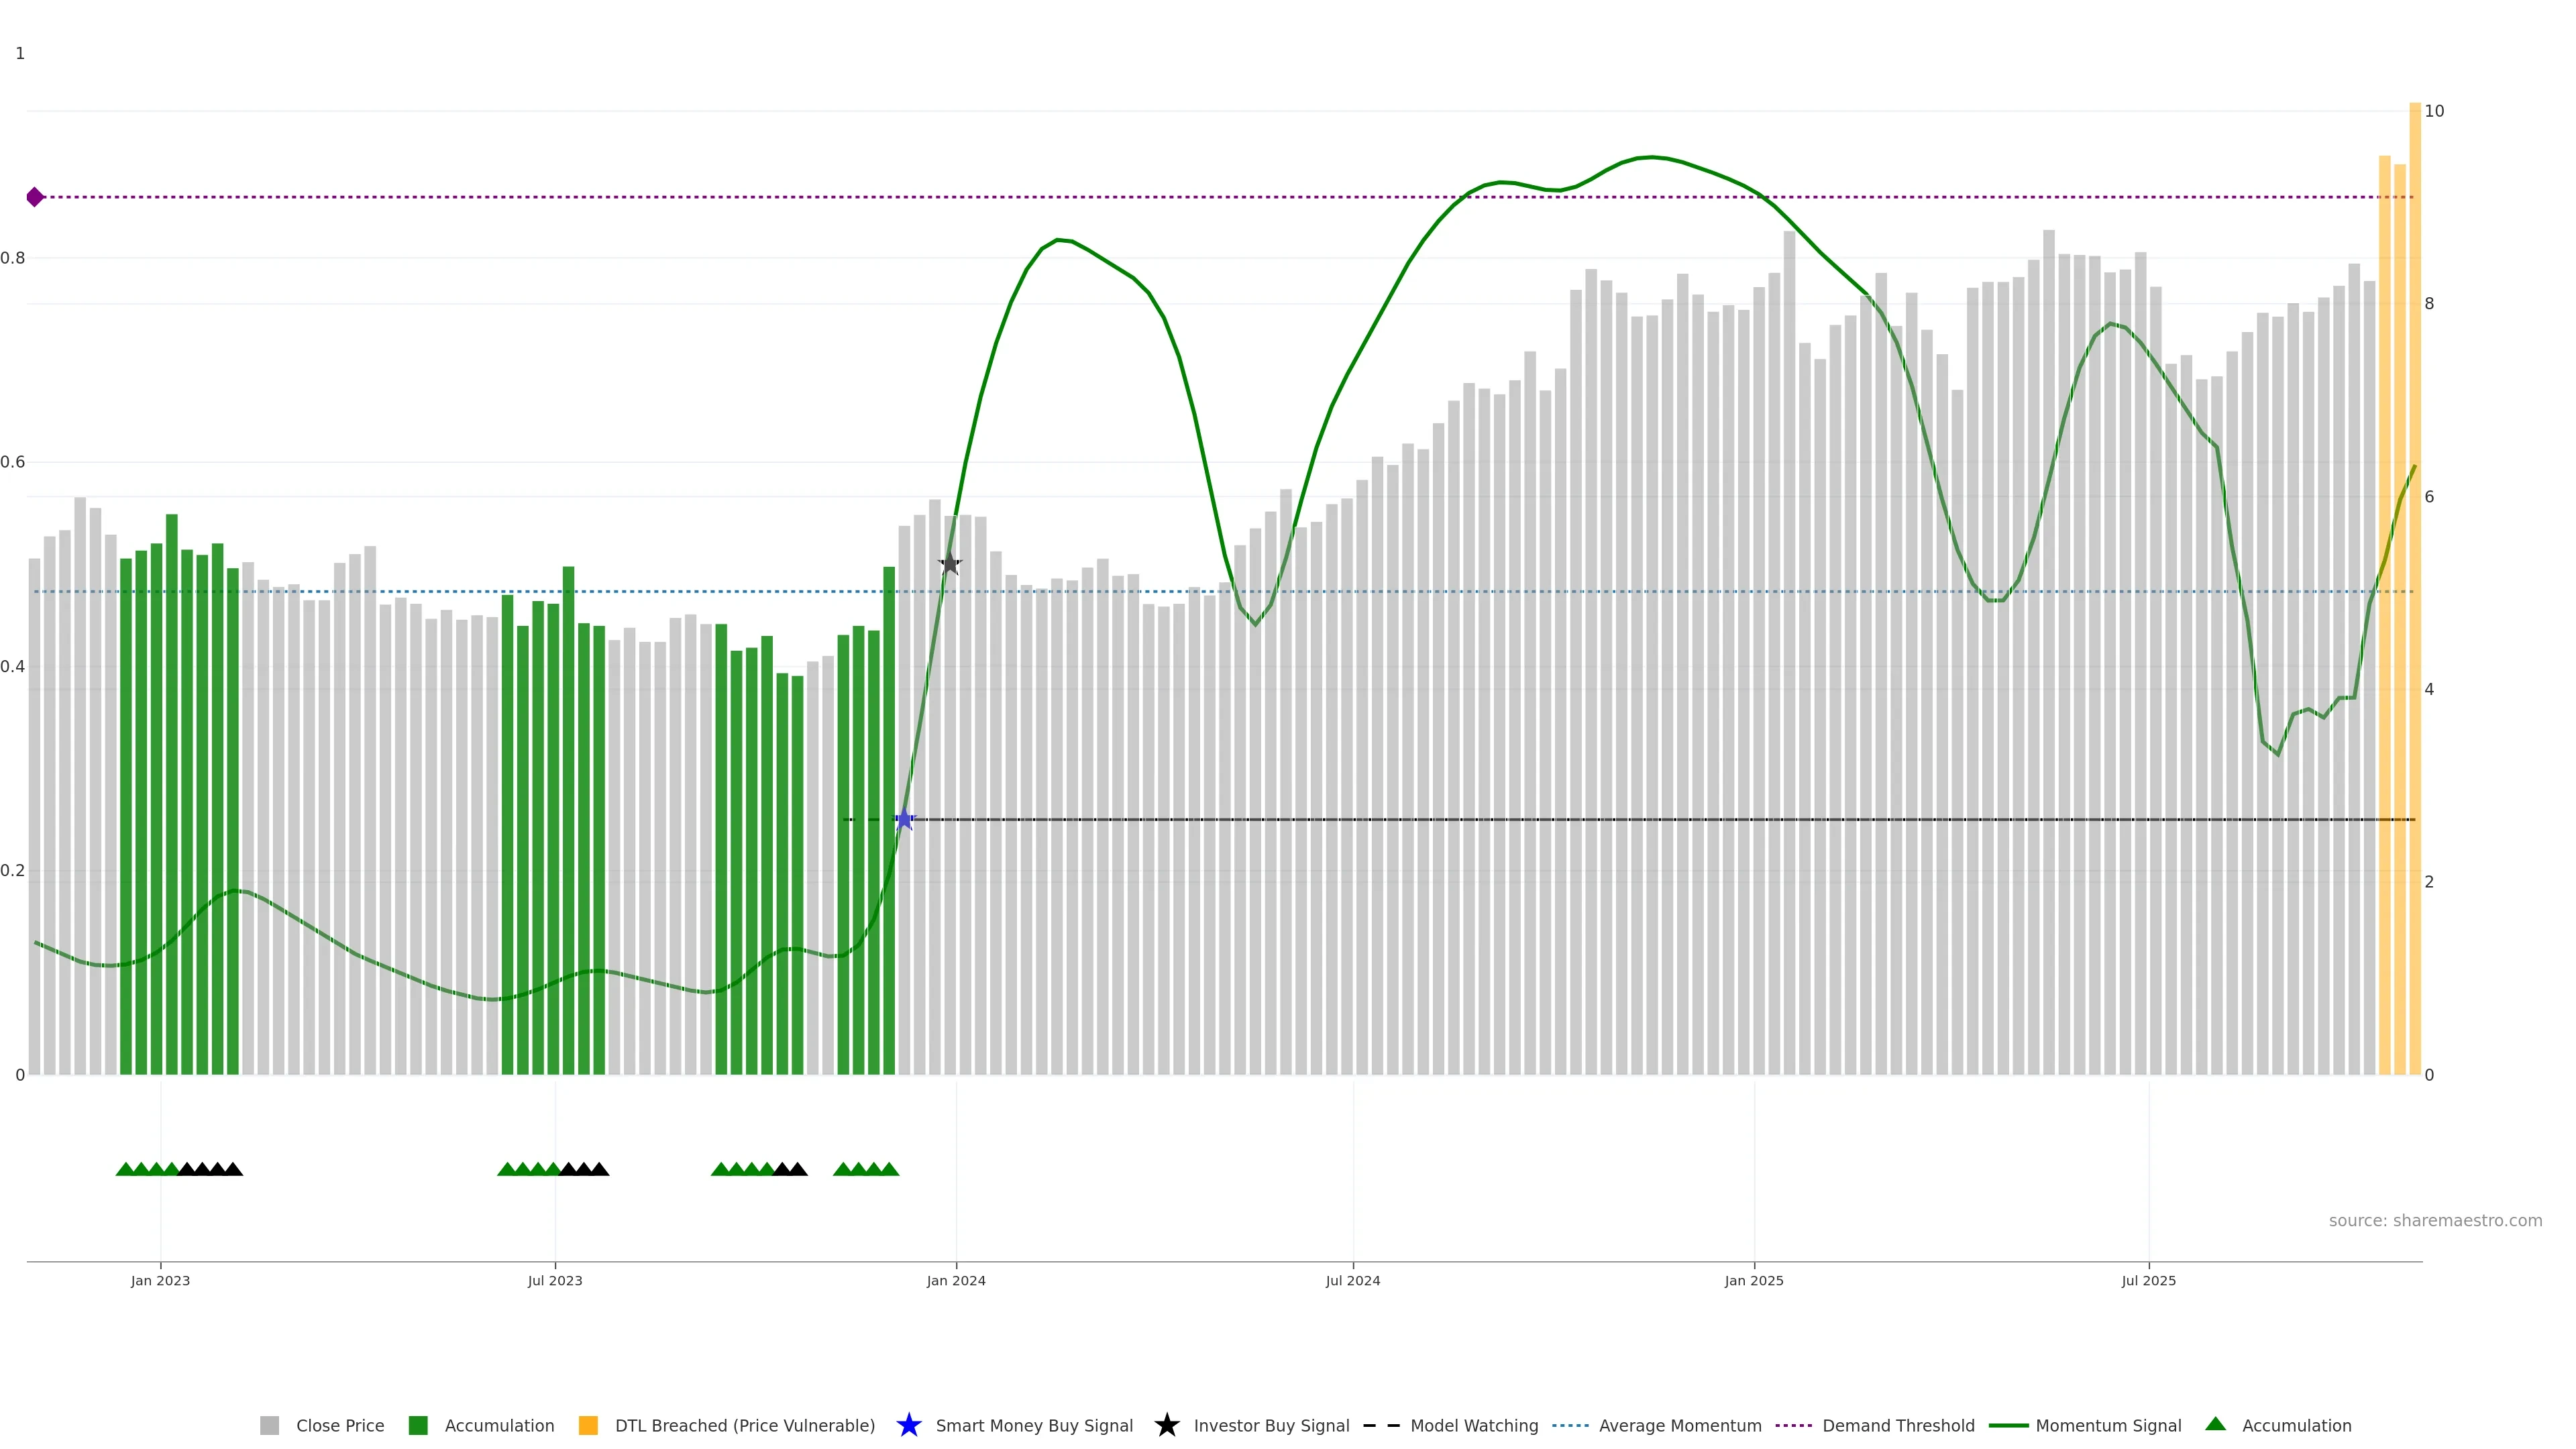Click Momentum Signal legend line icon
The image size is (2576, 1449).
pos(2008,1426)
